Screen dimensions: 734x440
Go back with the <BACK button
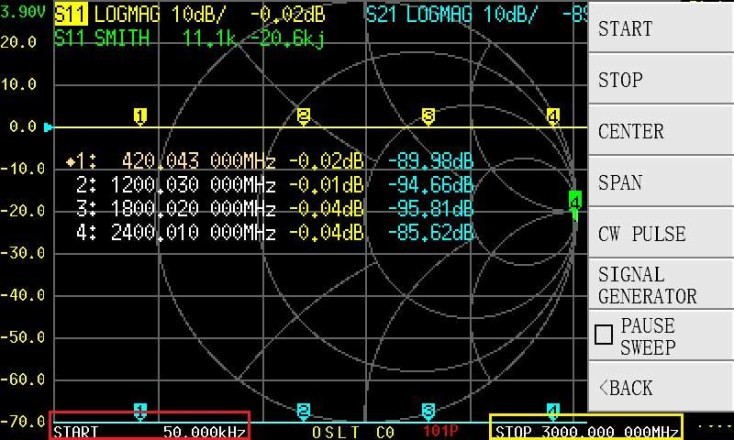point(661,387)
